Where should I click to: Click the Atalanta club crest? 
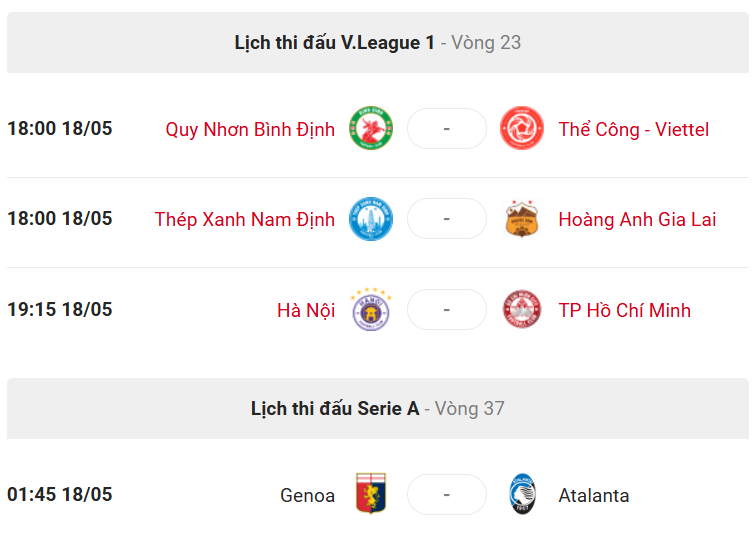[522, 494]
